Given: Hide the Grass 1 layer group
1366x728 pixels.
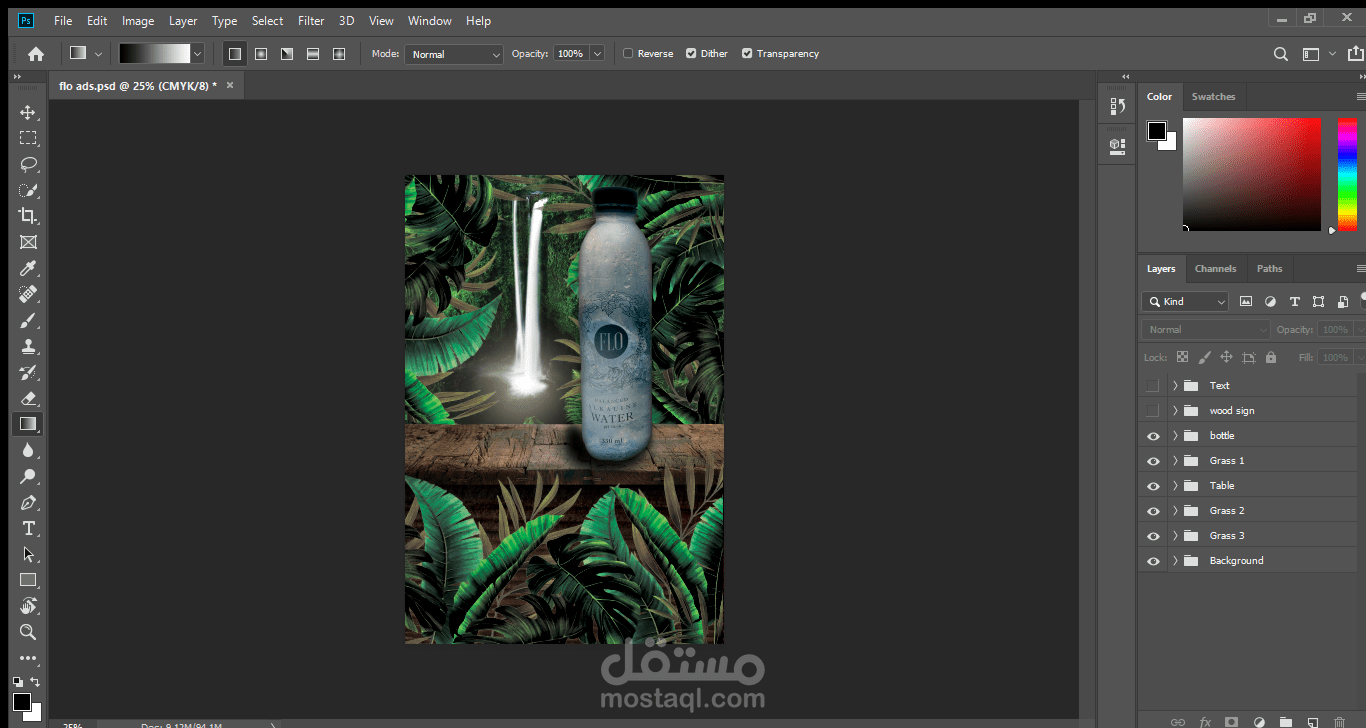Looking at the screenshot, I should click(x=1153, y=461).
